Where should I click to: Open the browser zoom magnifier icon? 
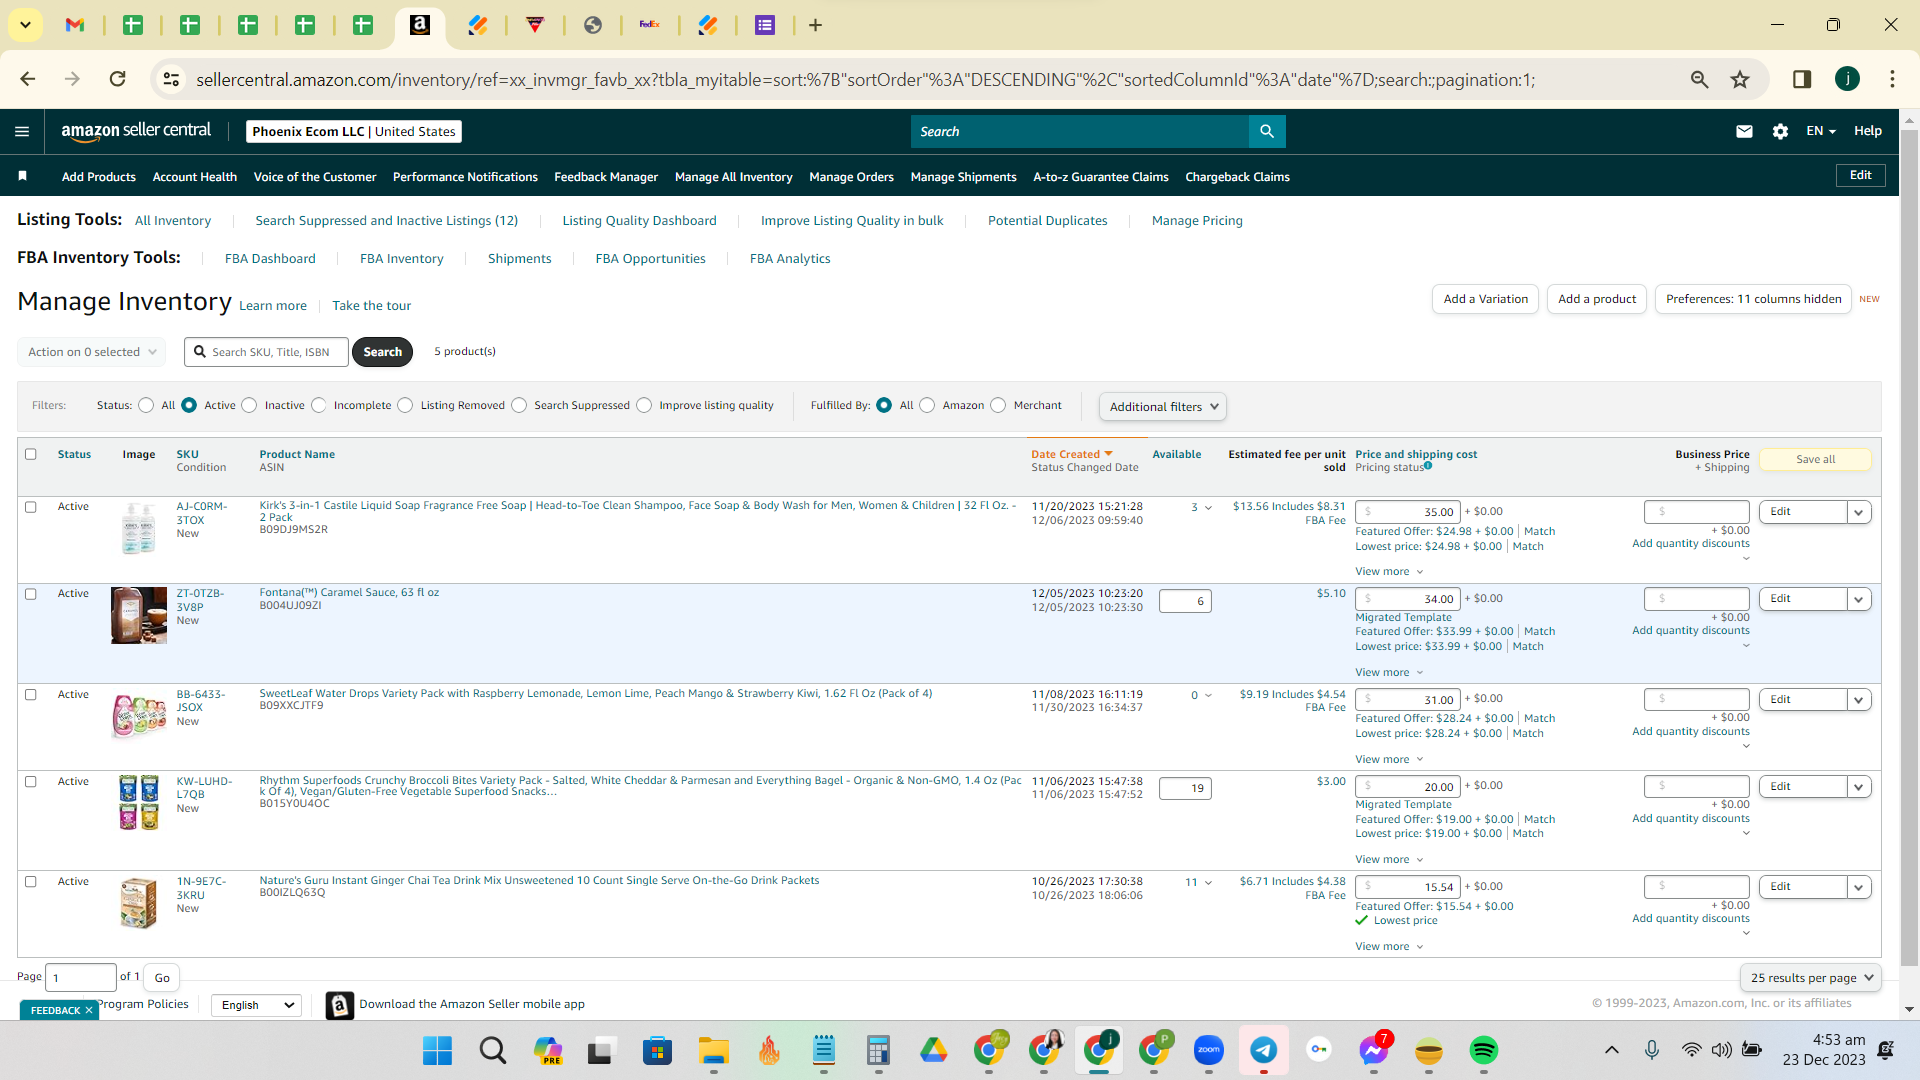[1699, 79]
